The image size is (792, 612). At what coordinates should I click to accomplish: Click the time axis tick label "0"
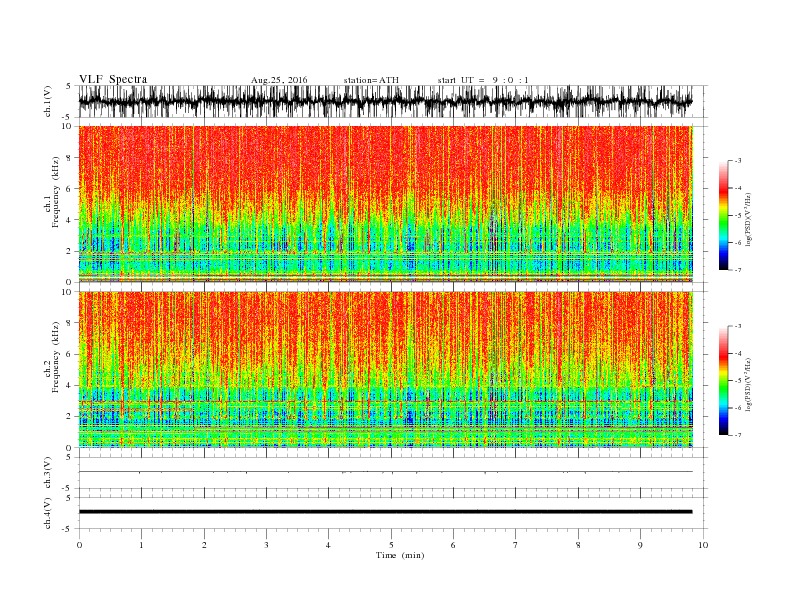tap(79, 545)
